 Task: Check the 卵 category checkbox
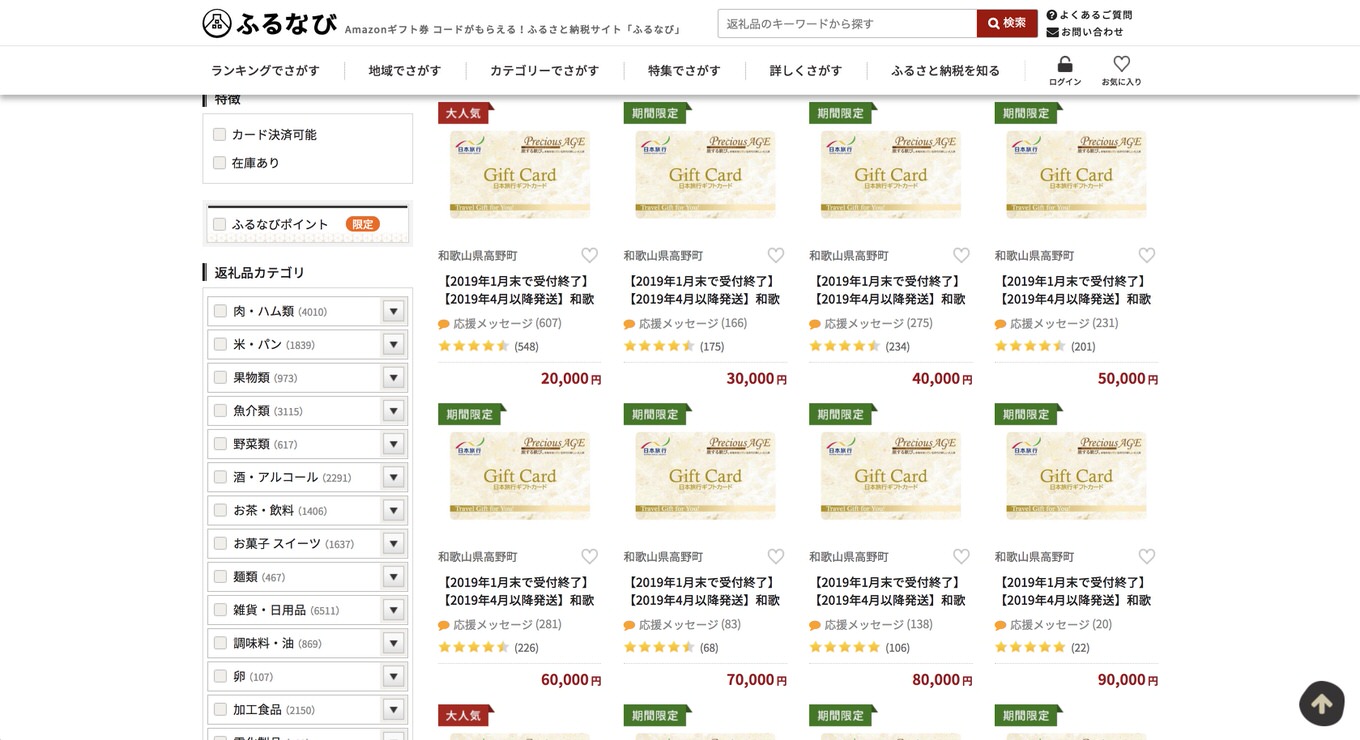[x=220, y=676]
